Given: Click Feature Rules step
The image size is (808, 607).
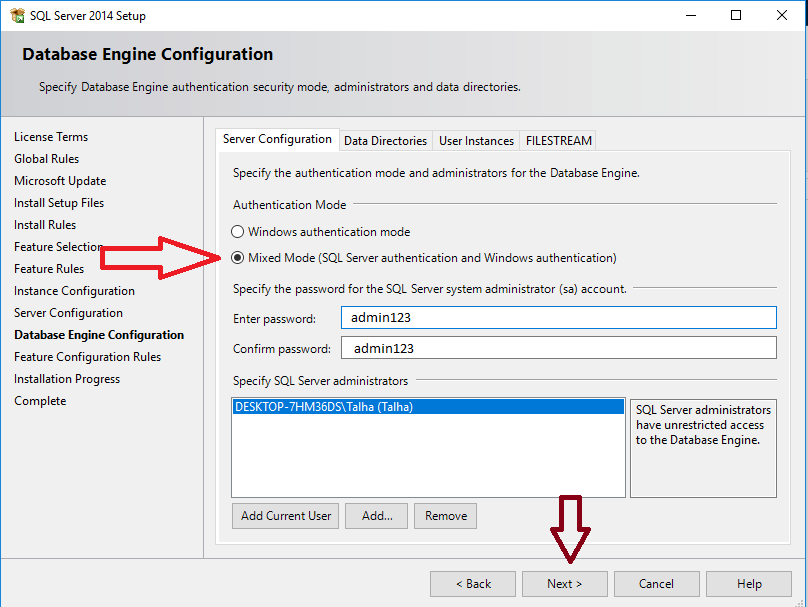Looking at the screenshot, I should (x=49, y=269).
